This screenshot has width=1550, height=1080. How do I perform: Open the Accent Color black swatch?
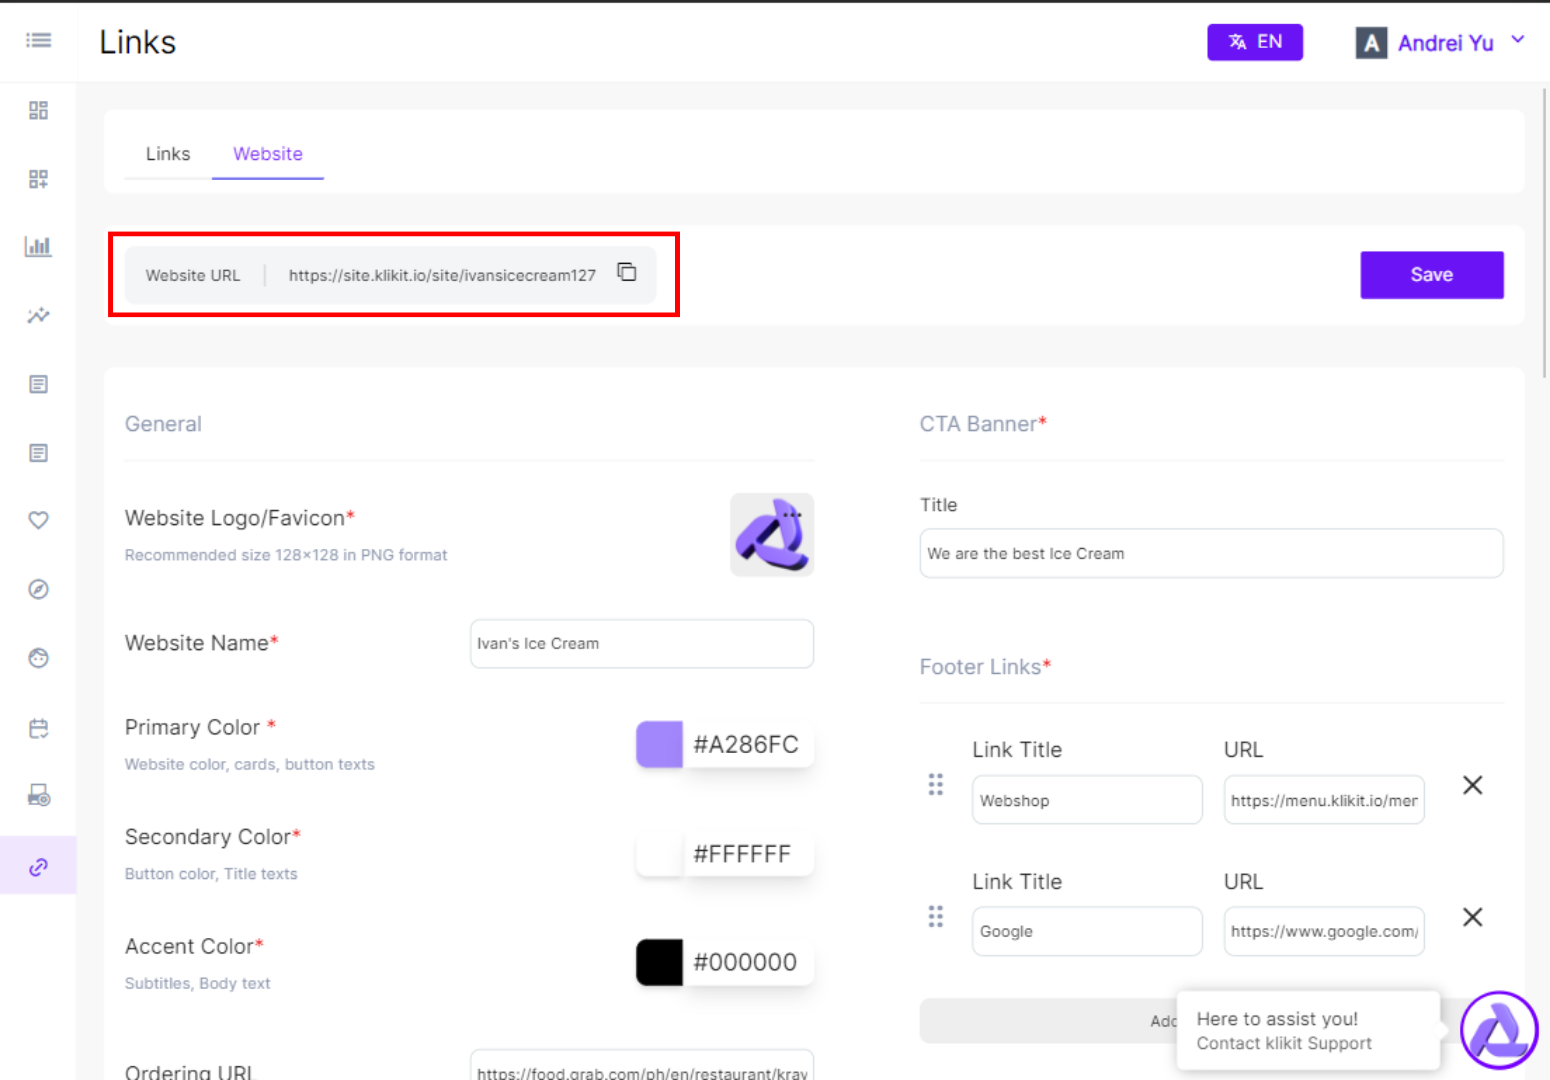click(659, 962)
